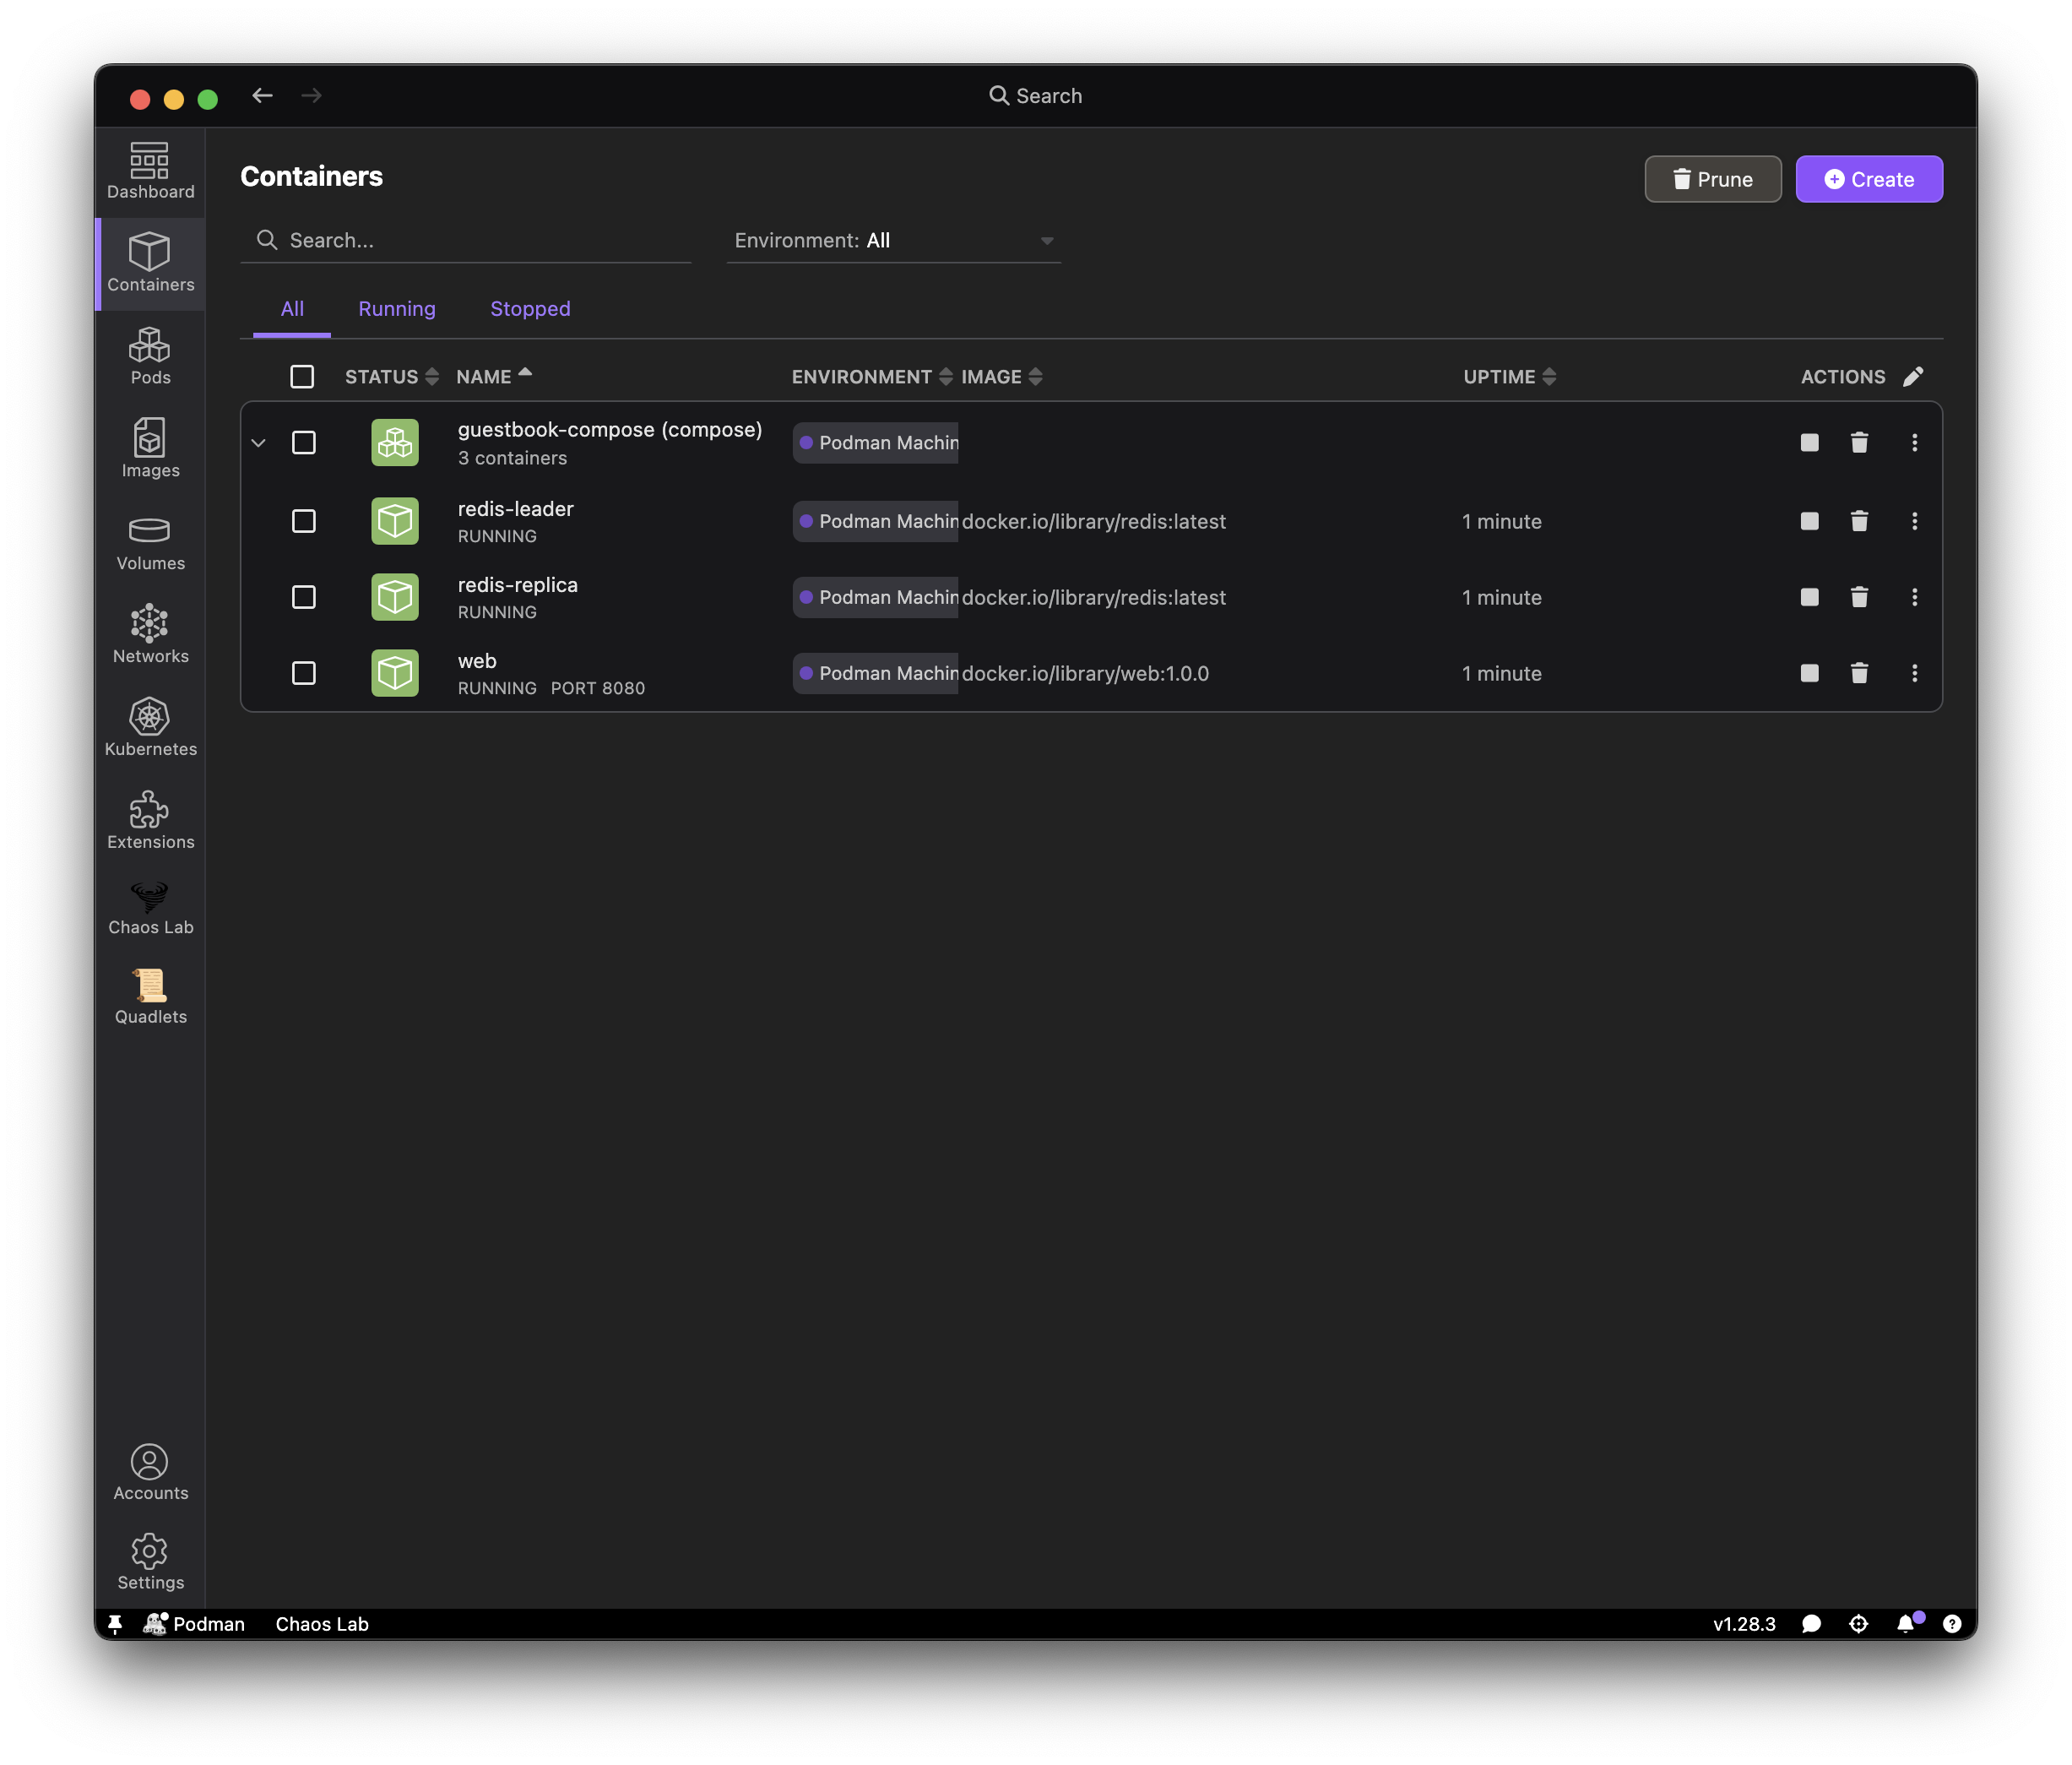Open the Chaos Lab sidebar section
This screenshot has height=1765, width=2072.
(150, 908)
